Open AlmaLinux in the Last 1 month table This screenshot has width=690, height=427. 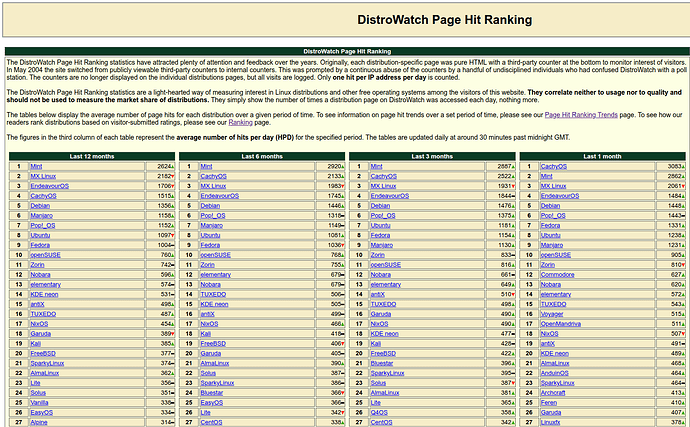click(555, 363)
